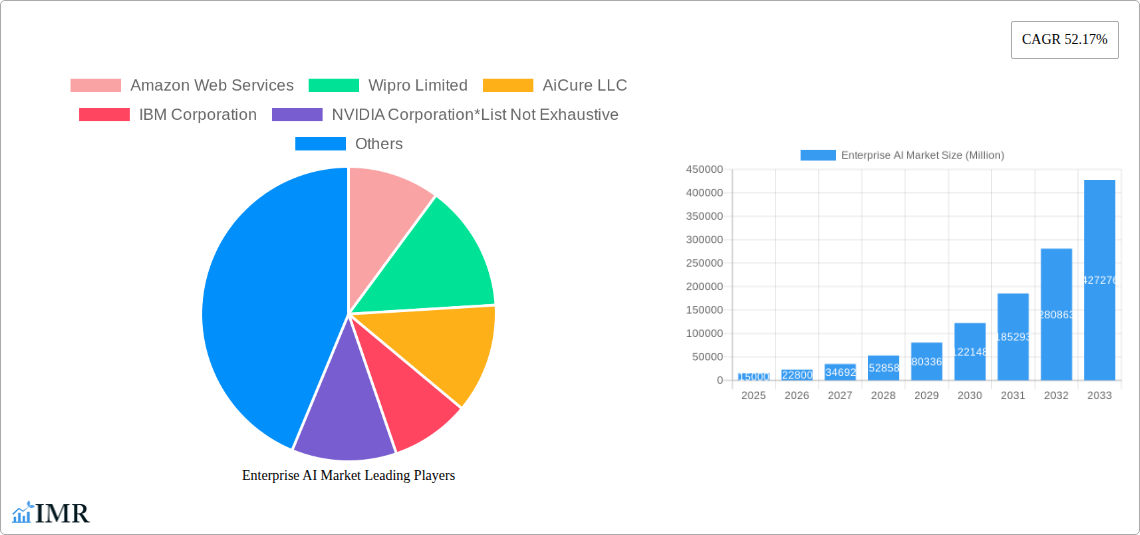The height and width of the screenshot is (535, 1140).
Task: Toggle the Wipro Limited legend swatch
Action: [x=334, y=85]
